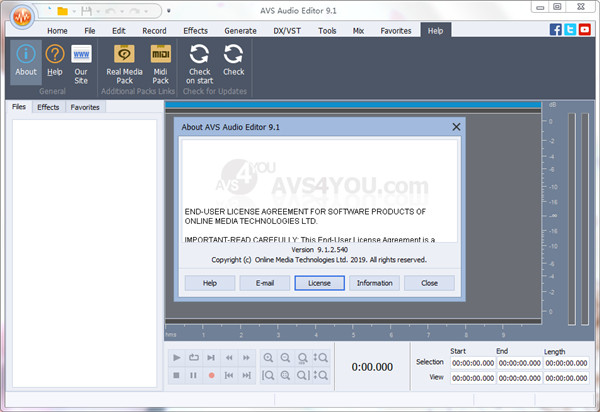Image resolution: width=600 pixels, height=412 pixels.
Task: Switch to the Home ribbon tab
Action: coord(57,31)
